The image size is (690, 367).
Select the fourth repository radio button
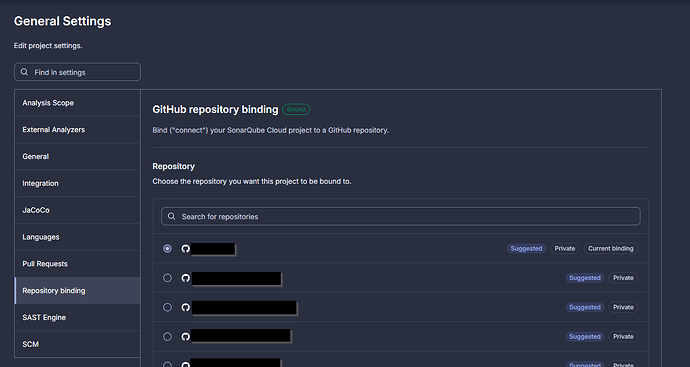[x=167, y=337]
